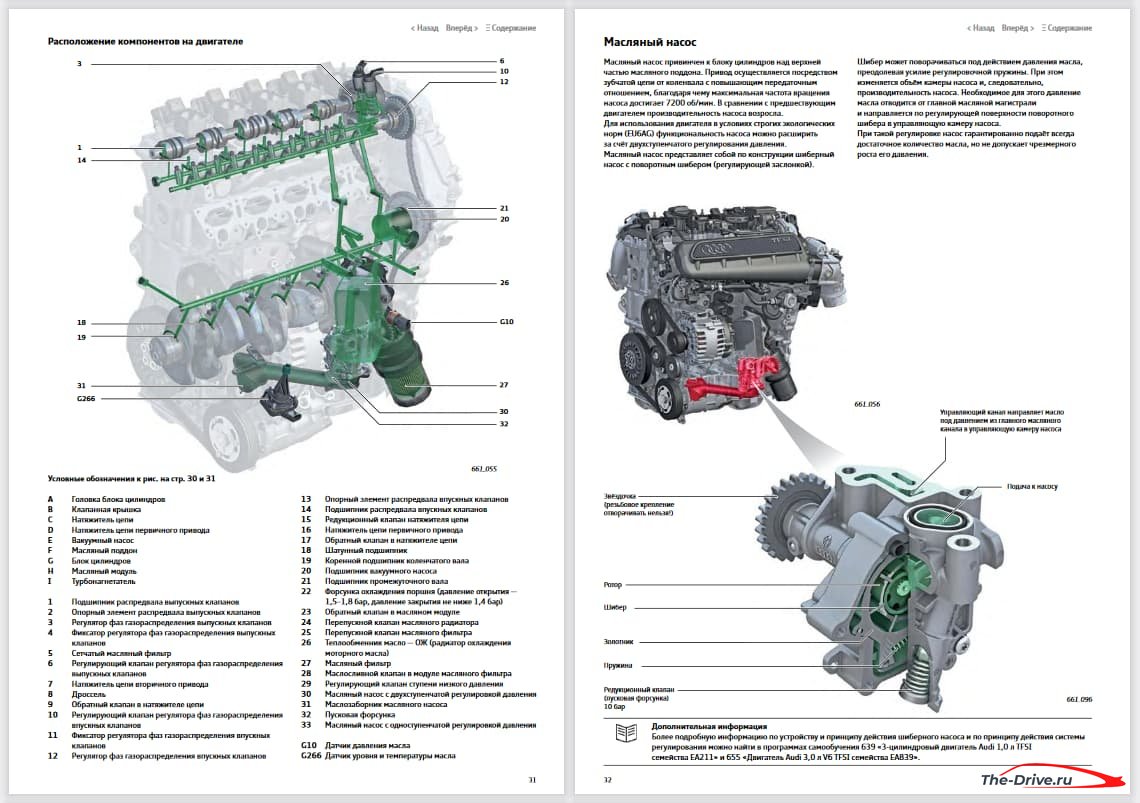Select legend entry "Масляный модуль"

104,571
